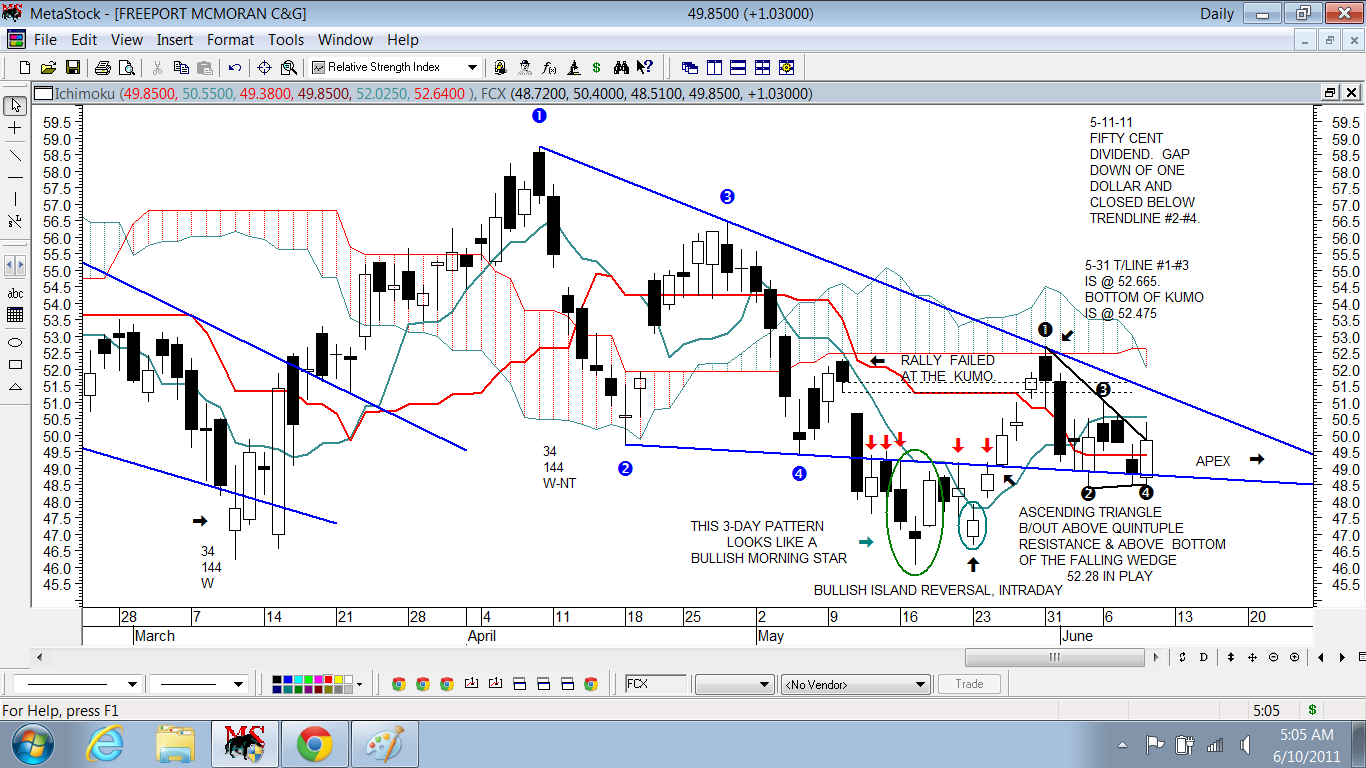Open the color palette swatch picker
Viewport: 1366px width, 768px height.
357,683
